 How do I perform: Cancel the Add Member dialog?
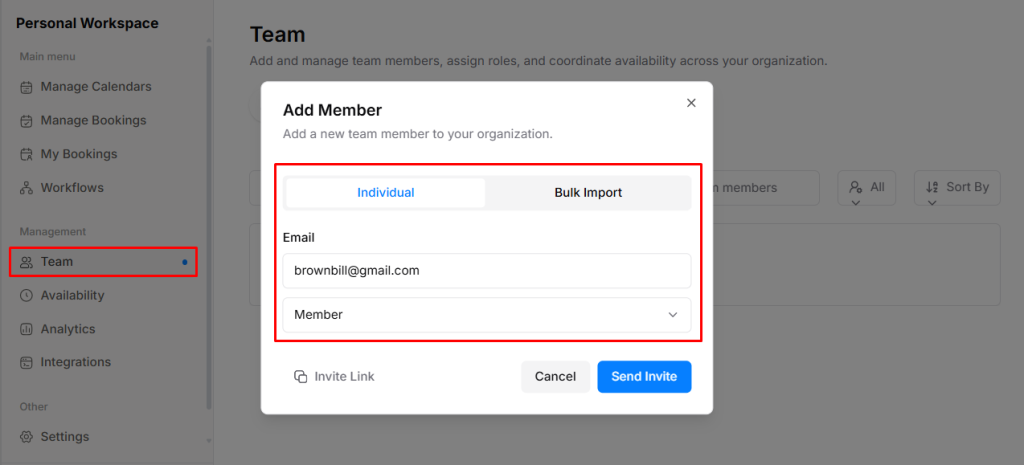(x=555, y=377)
